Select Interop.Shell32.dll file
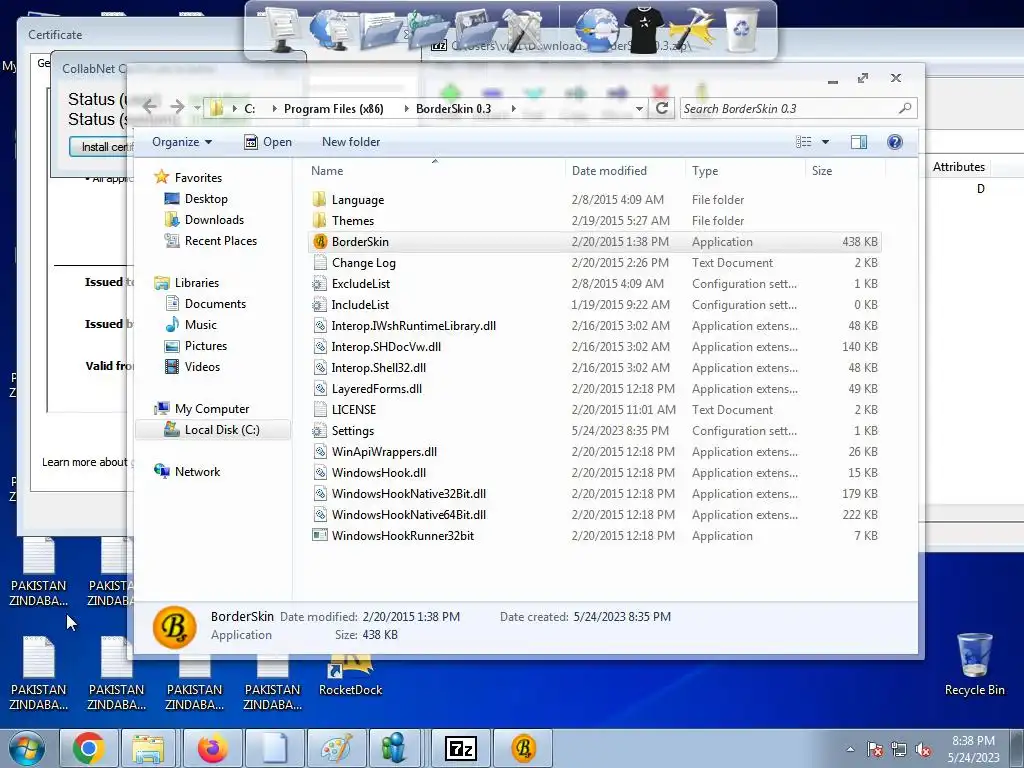 pos(379,368)
